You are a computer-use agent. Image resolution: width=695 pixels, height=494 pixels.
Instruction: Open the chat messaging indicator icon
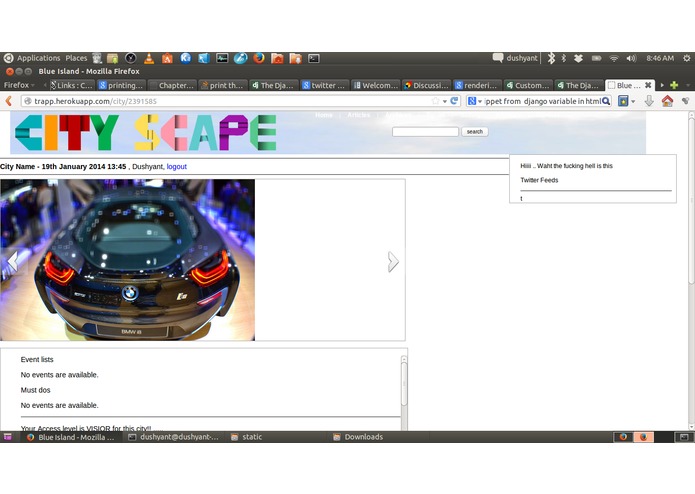[498, 58]
